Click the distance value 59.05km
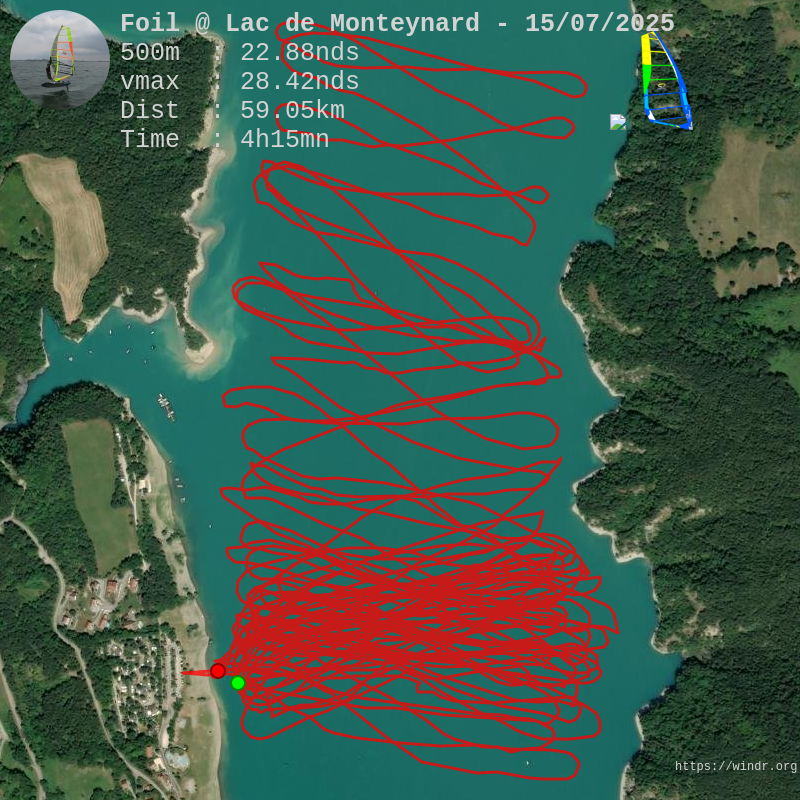 [292, 111]
